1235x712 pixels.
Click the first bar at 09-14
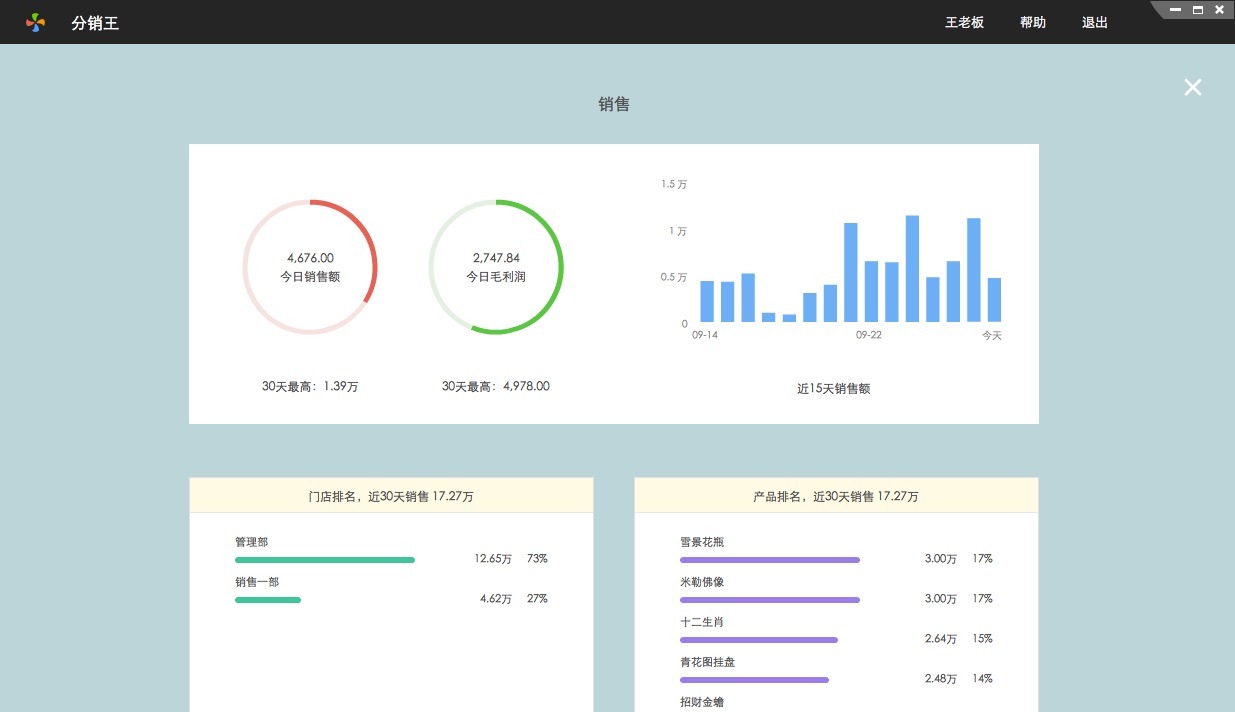click(707, 301)
